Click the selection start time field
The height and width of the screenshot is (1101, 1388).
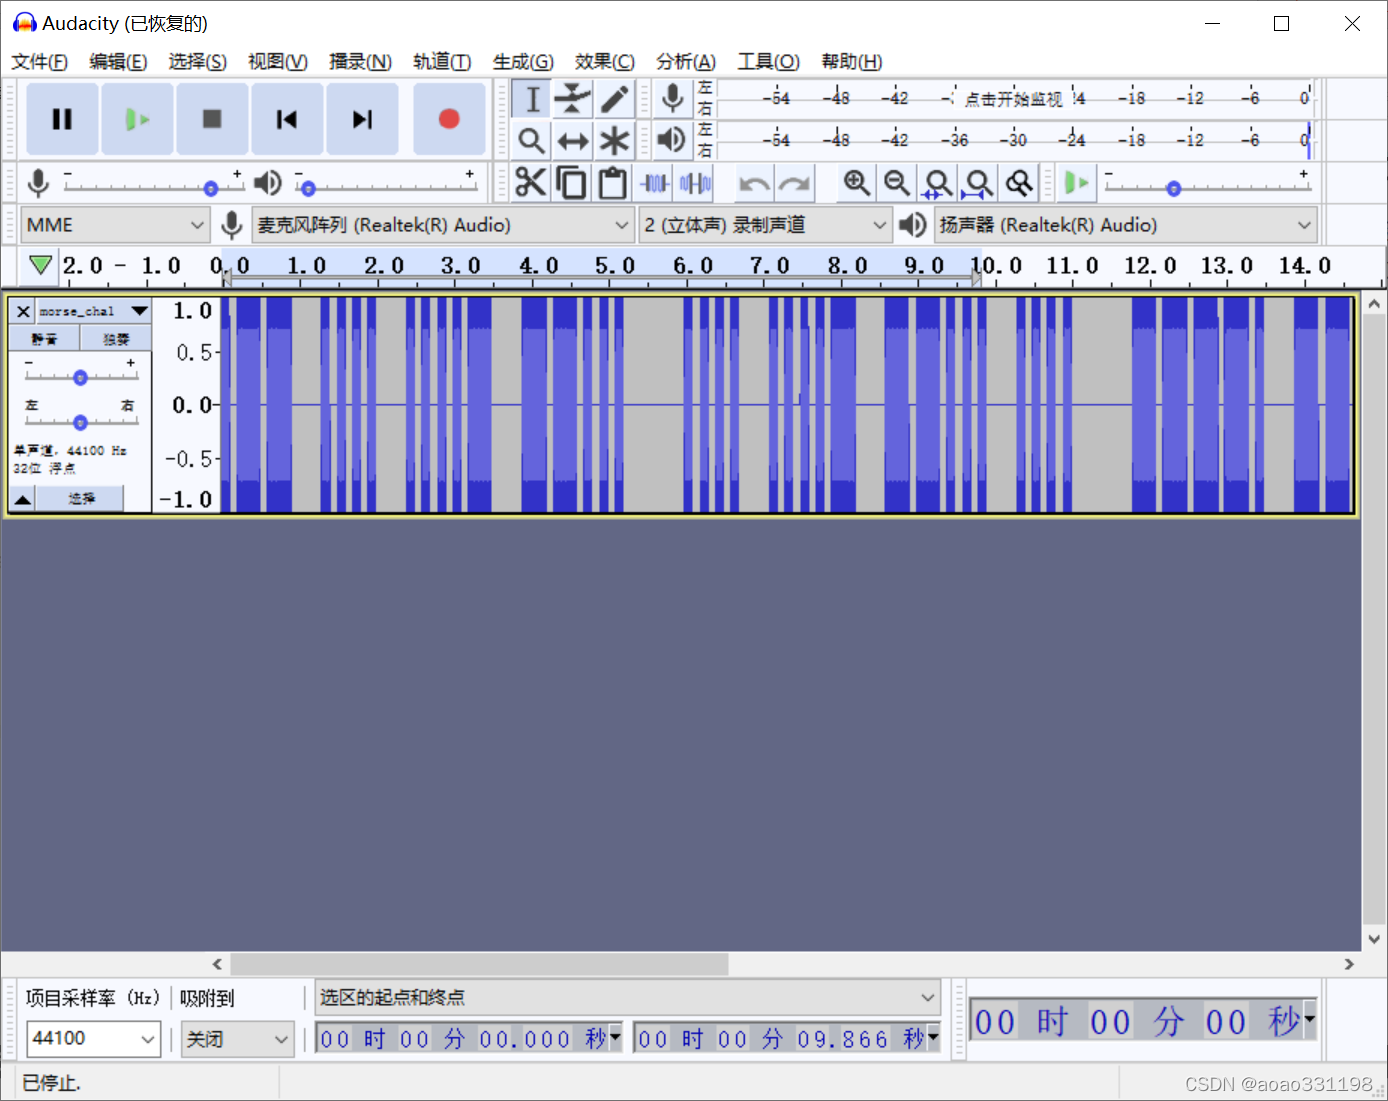[x=470, y=1039]
